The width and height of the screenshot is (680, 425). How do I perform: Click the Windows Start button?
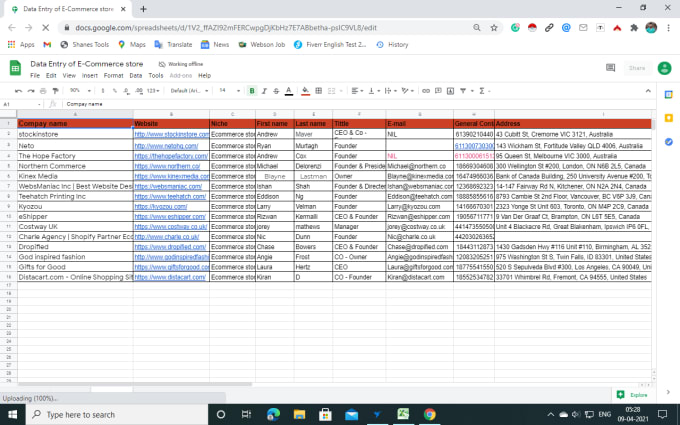(13, 415)
